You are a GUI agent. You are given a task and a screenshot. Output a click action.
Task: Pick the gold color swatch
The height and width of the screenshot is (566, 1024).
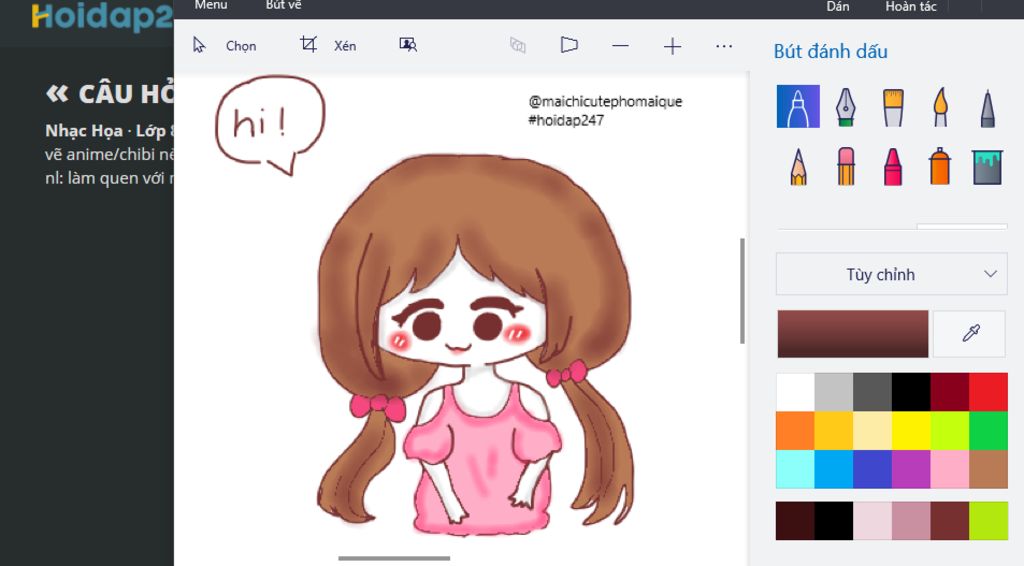pos(833,430)
